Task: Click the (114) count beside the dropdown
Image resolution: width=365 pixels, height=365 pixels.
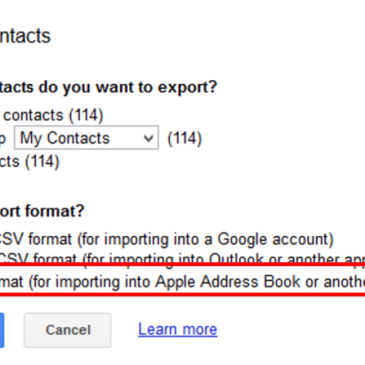Action: tap(185, 138)
